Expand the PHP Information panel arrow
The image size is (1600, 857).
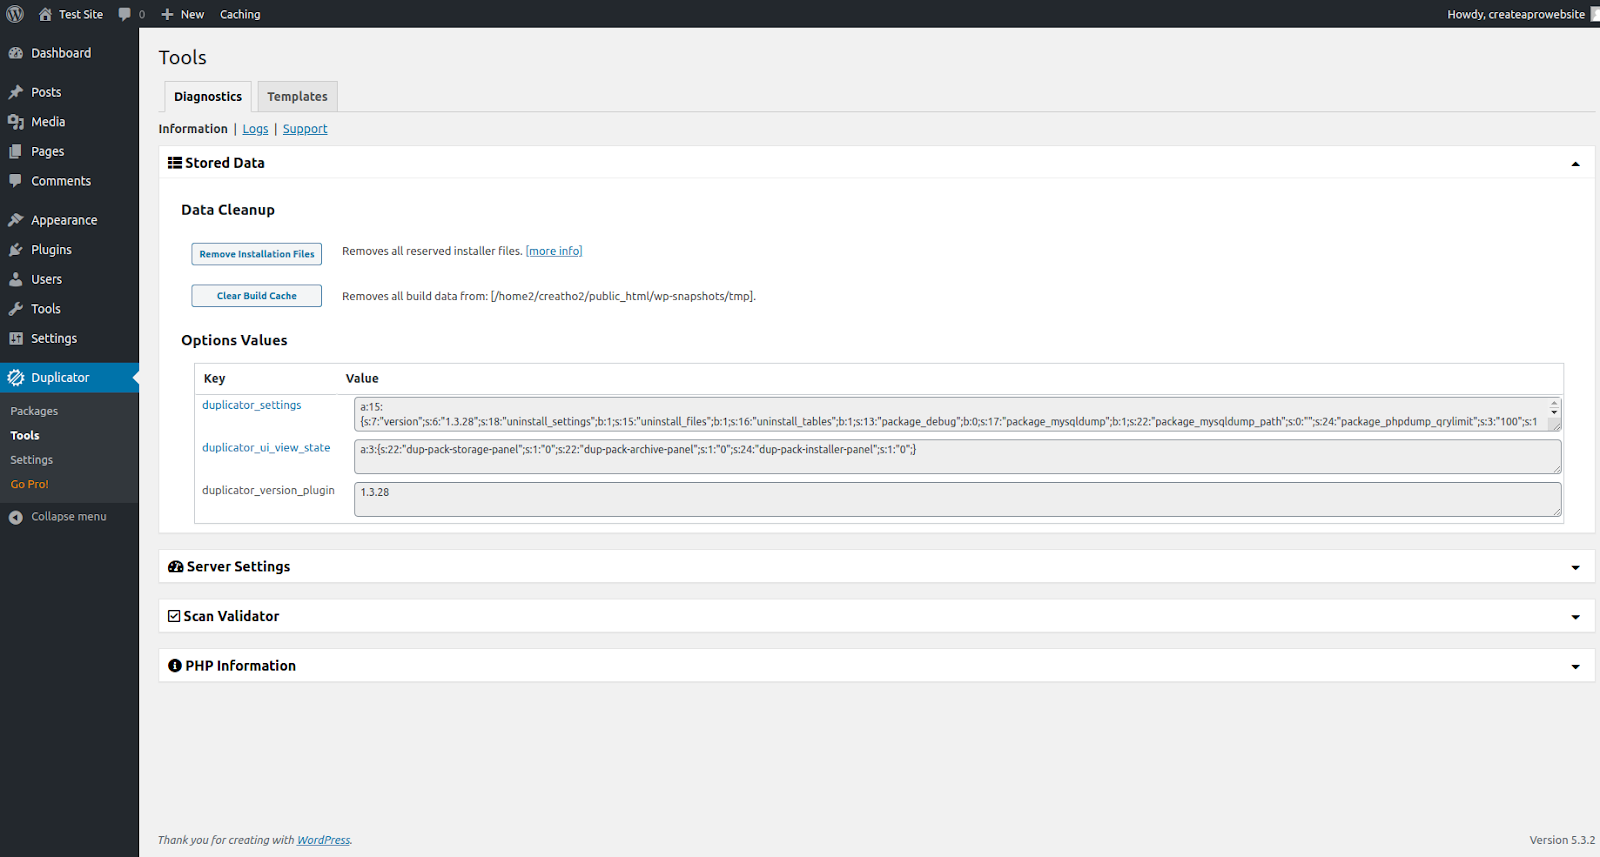coord(1576,667)
